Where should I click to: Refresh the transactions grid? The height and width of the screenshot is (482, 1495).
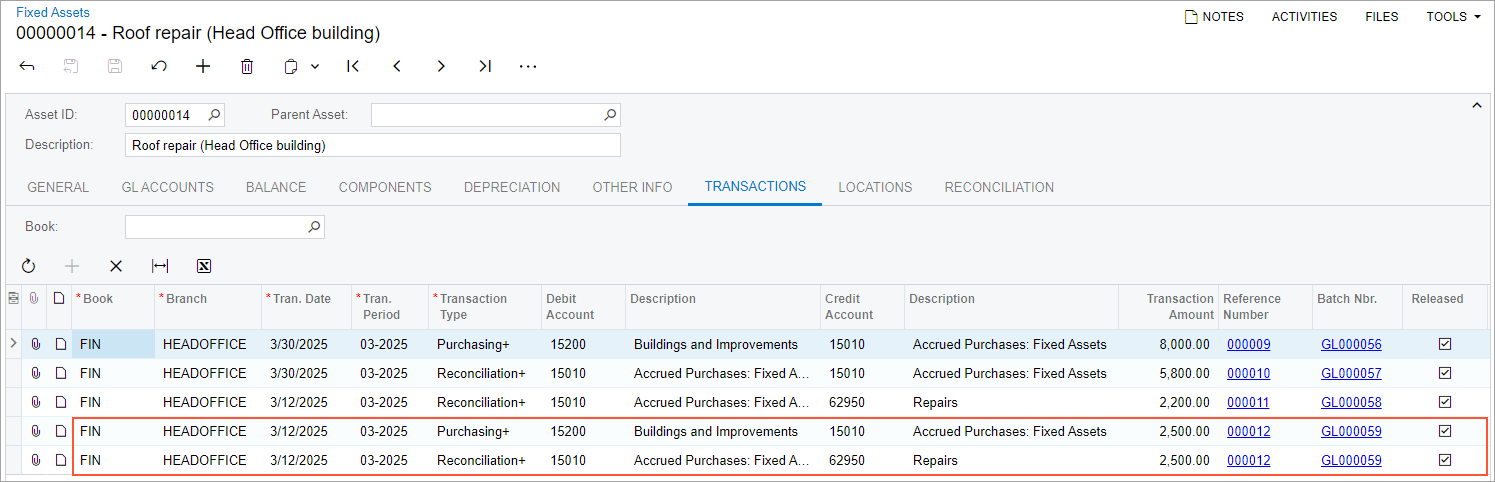28,266
